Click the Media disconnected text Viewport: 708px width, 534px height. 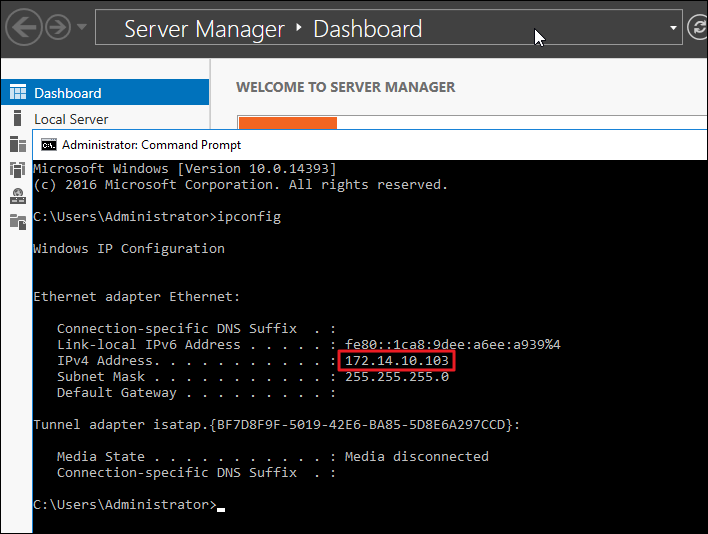coord(417,457)
